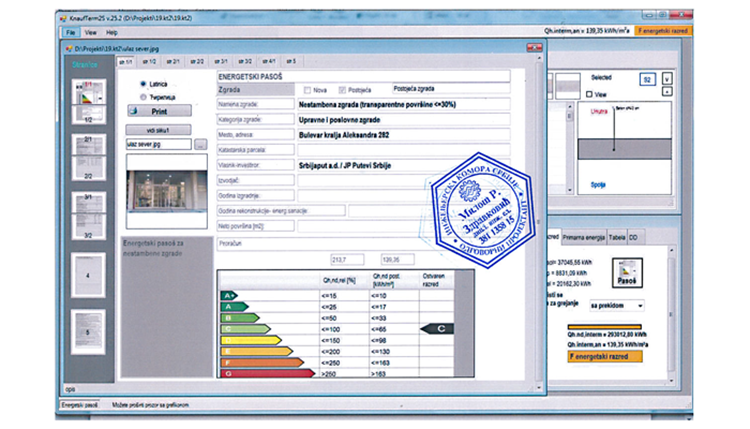750x429 pixels.
Task: Click the small '+' button under the v button
Action: (x=667, y=91)
